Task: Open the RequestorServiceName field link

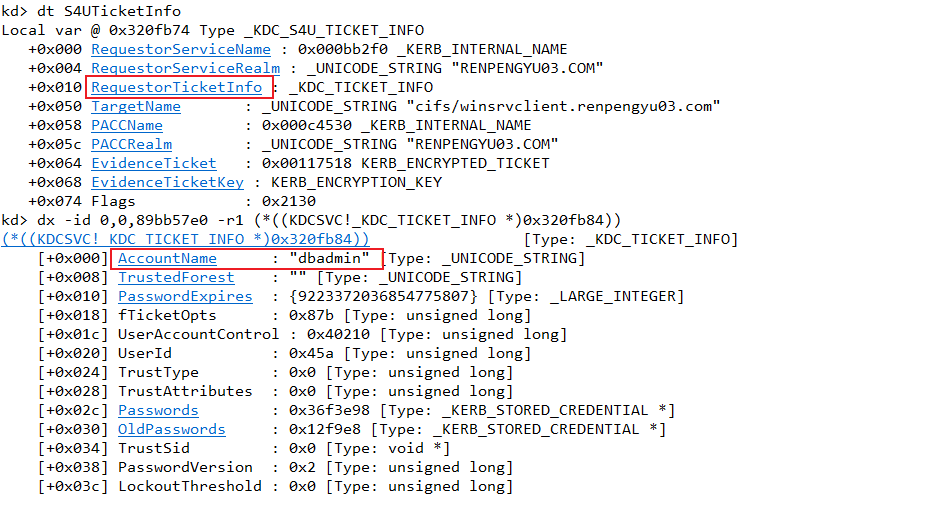Action: tap(181, 49)
